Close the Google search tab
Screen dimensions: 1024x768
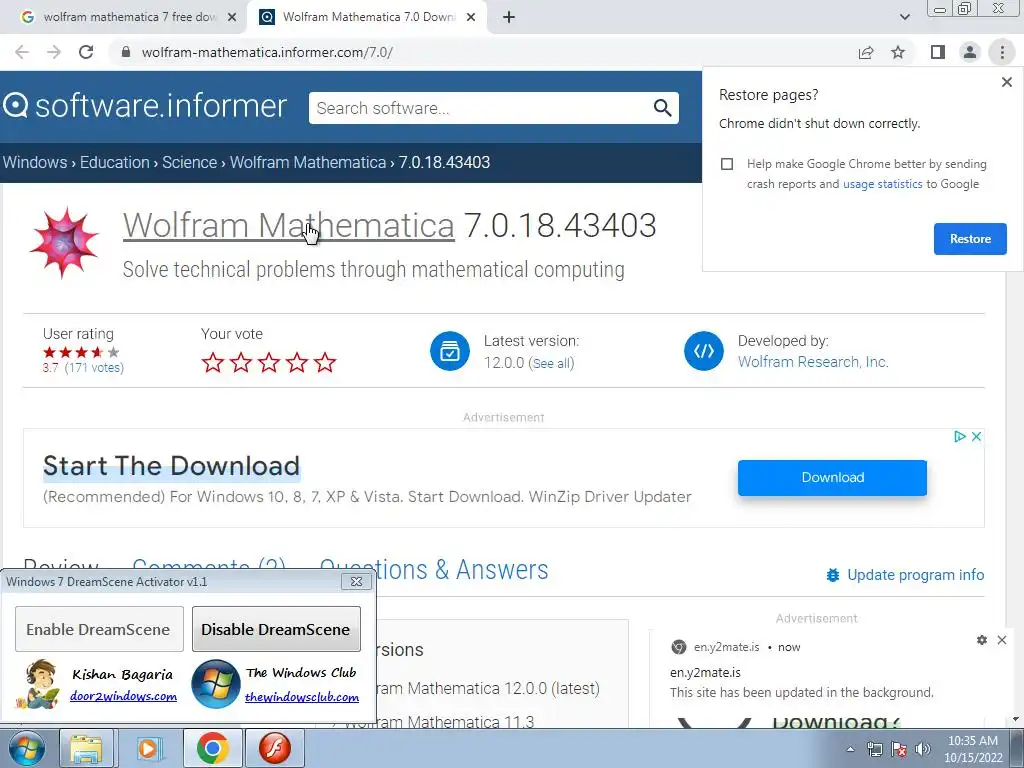coord(232,17)
